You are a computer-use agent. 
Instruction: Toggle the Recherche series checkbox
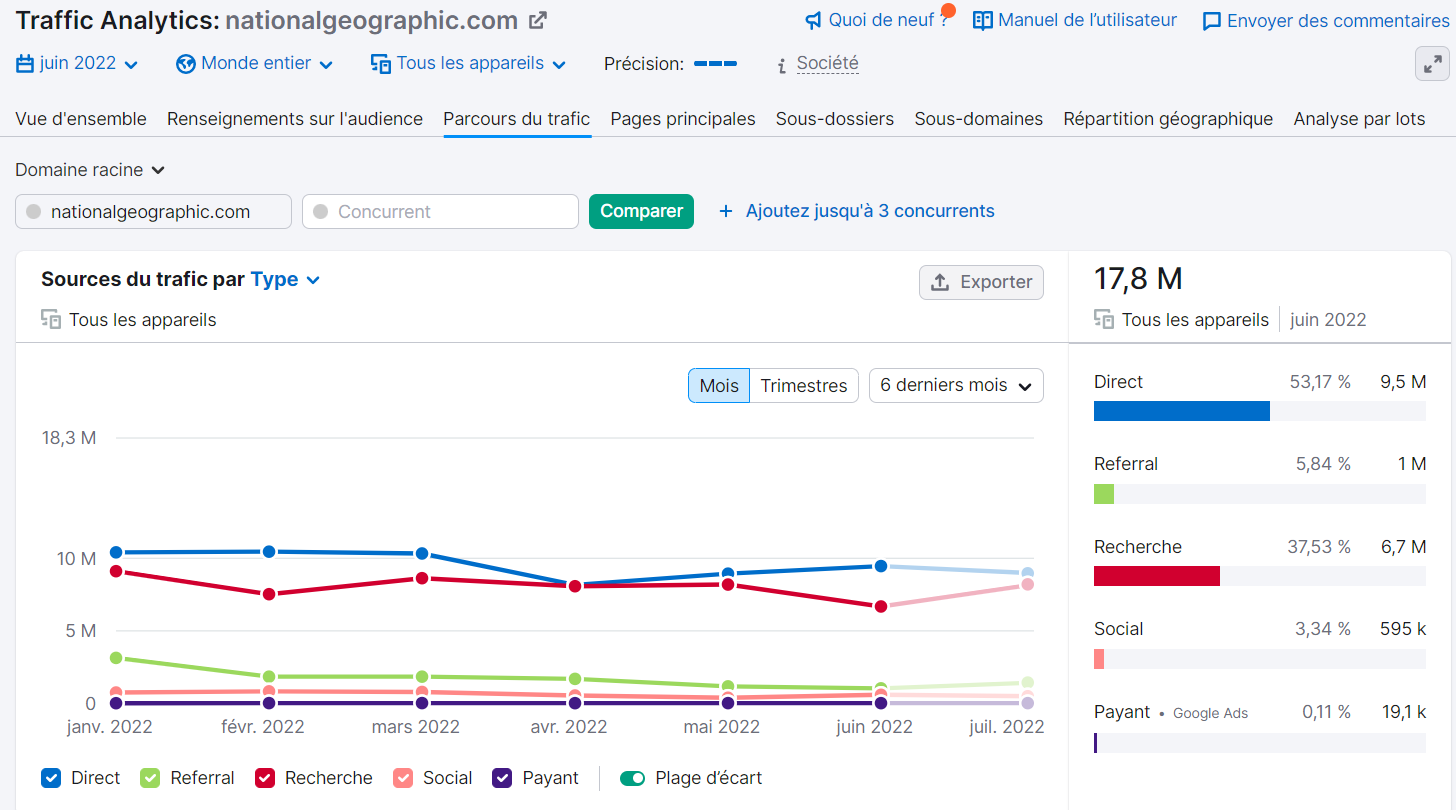coord(265,778)
